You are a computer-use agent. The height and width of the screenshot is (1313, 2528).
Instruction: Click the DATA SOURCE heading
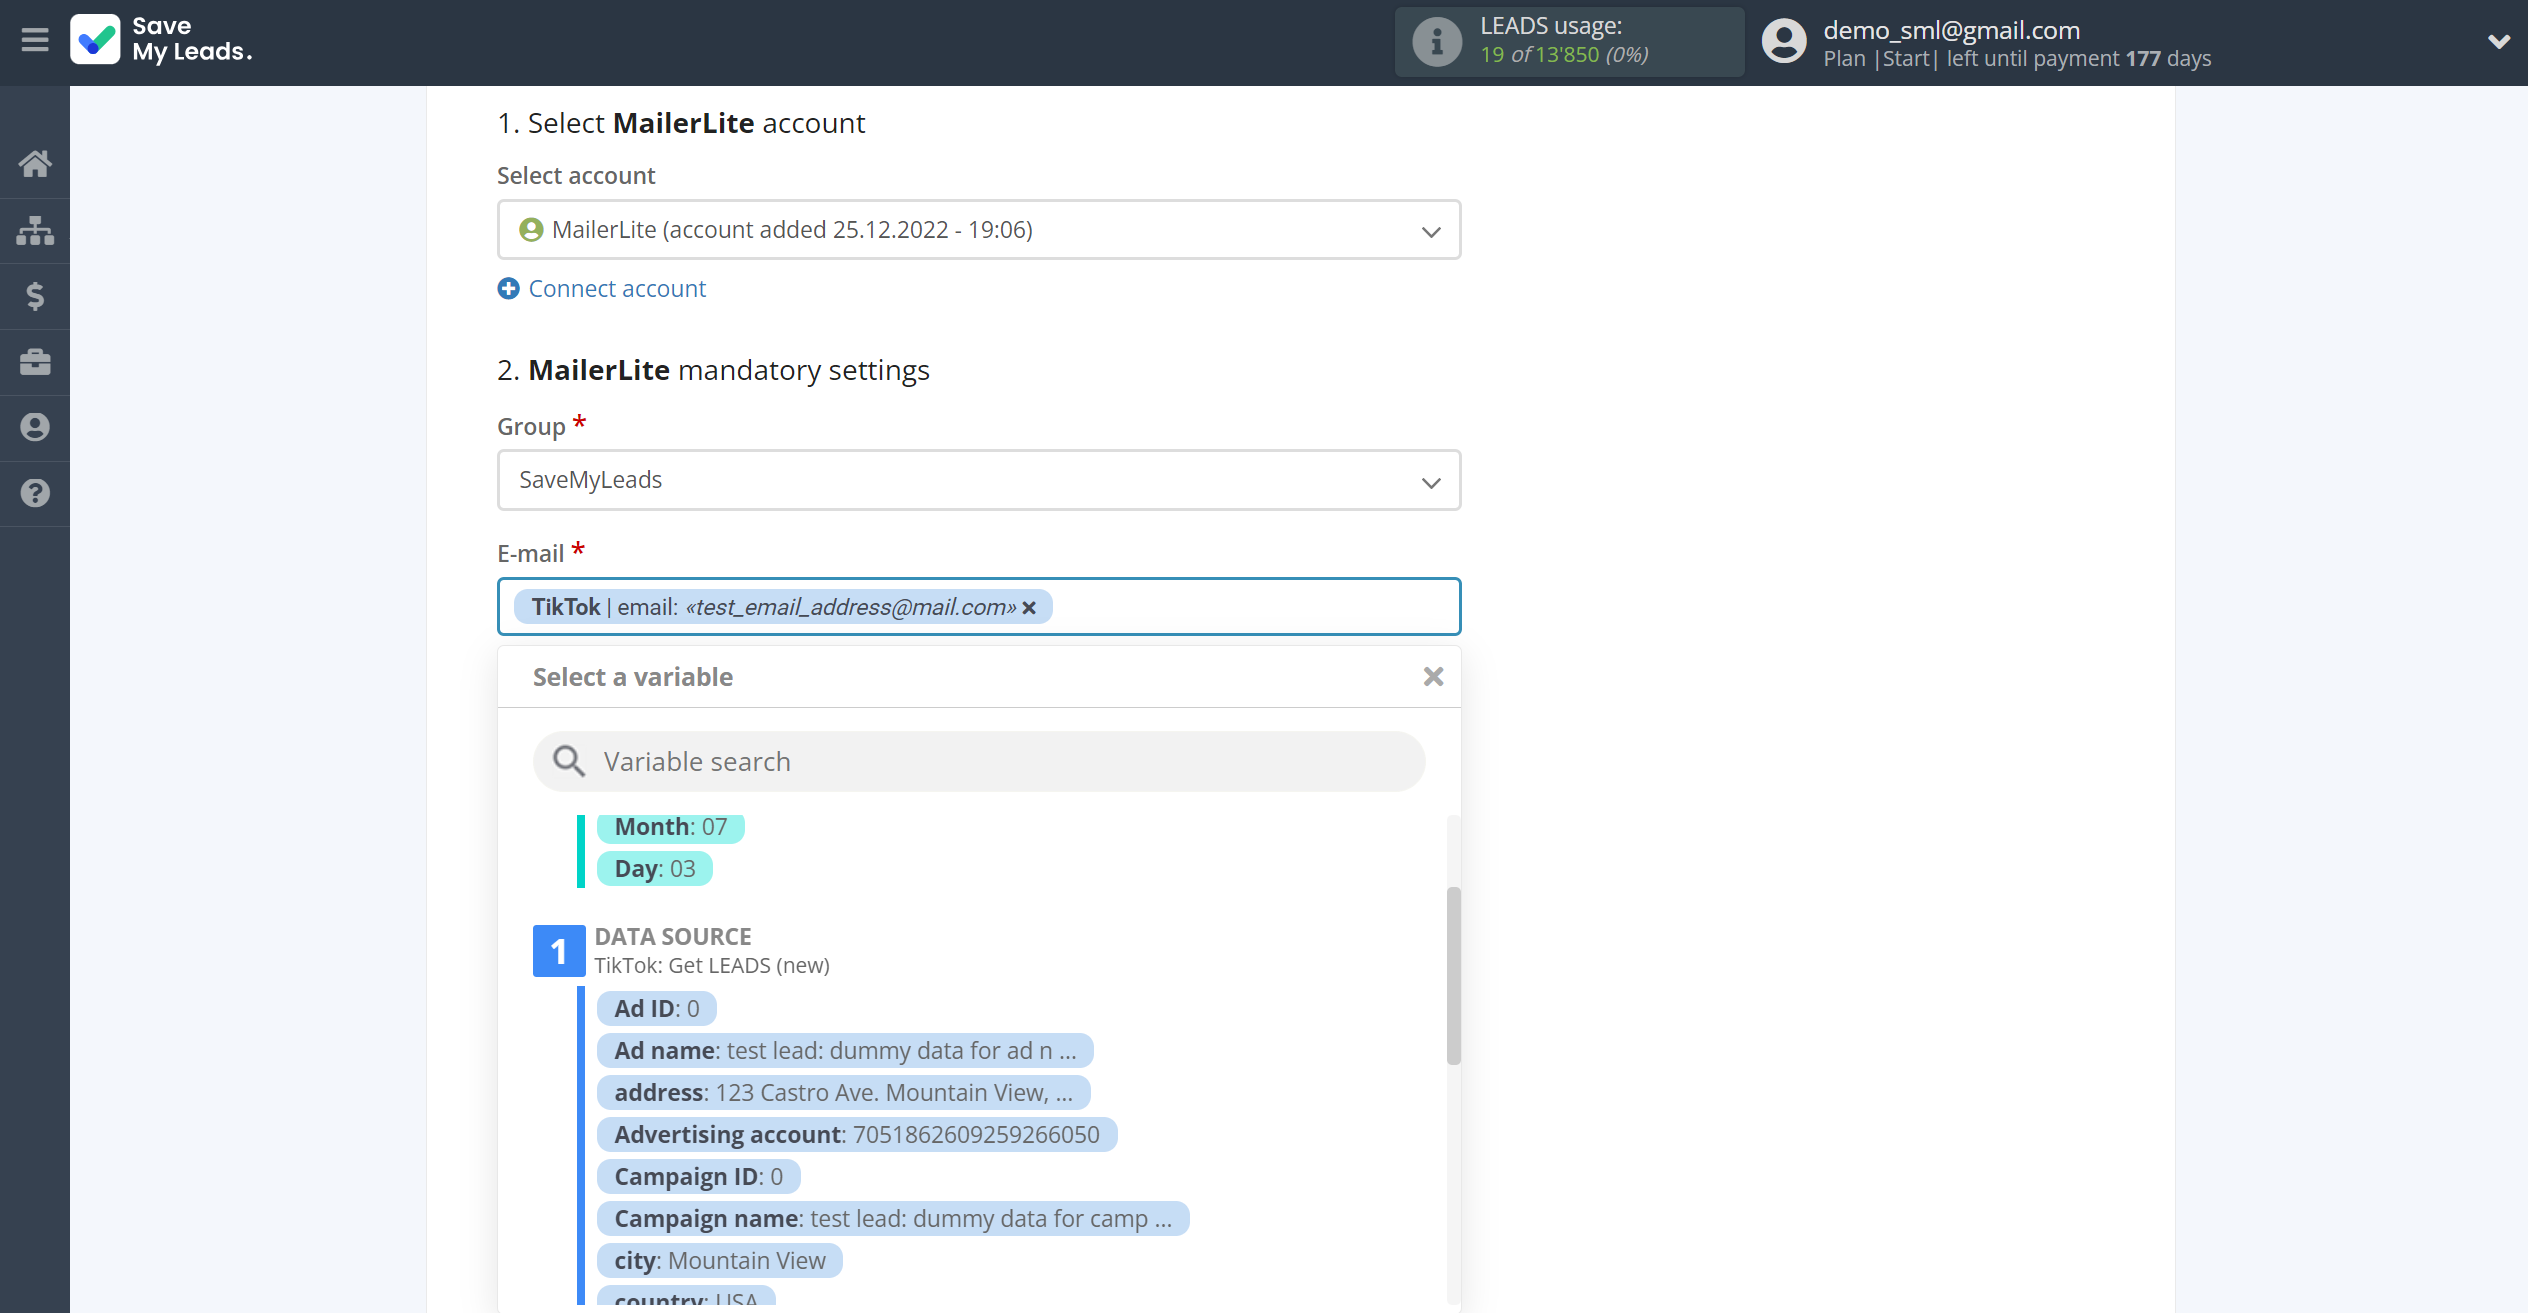tap(673, 937)
